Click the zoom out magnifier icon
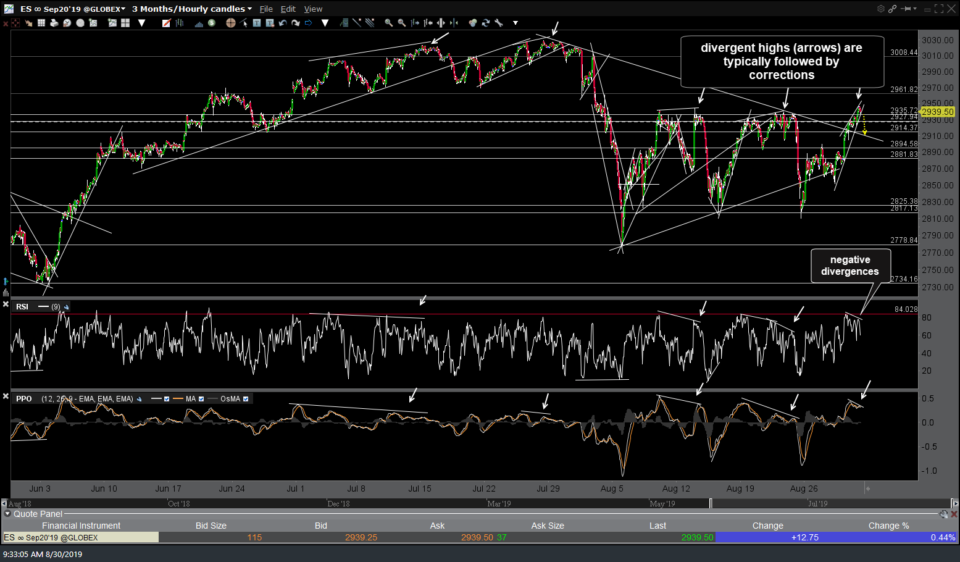 (x=401, y=23)
